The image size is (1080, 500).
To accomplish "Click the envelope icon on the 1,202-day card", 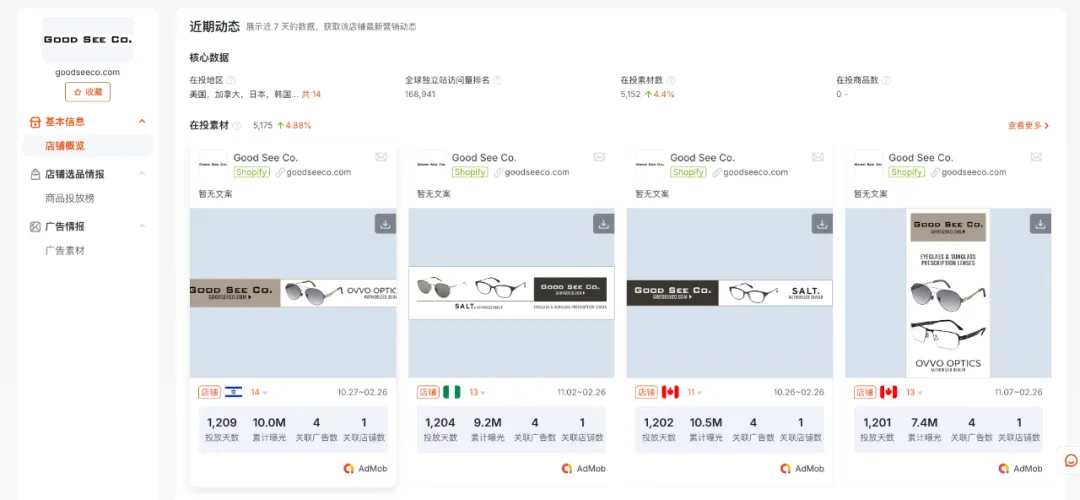I will 818,157.
